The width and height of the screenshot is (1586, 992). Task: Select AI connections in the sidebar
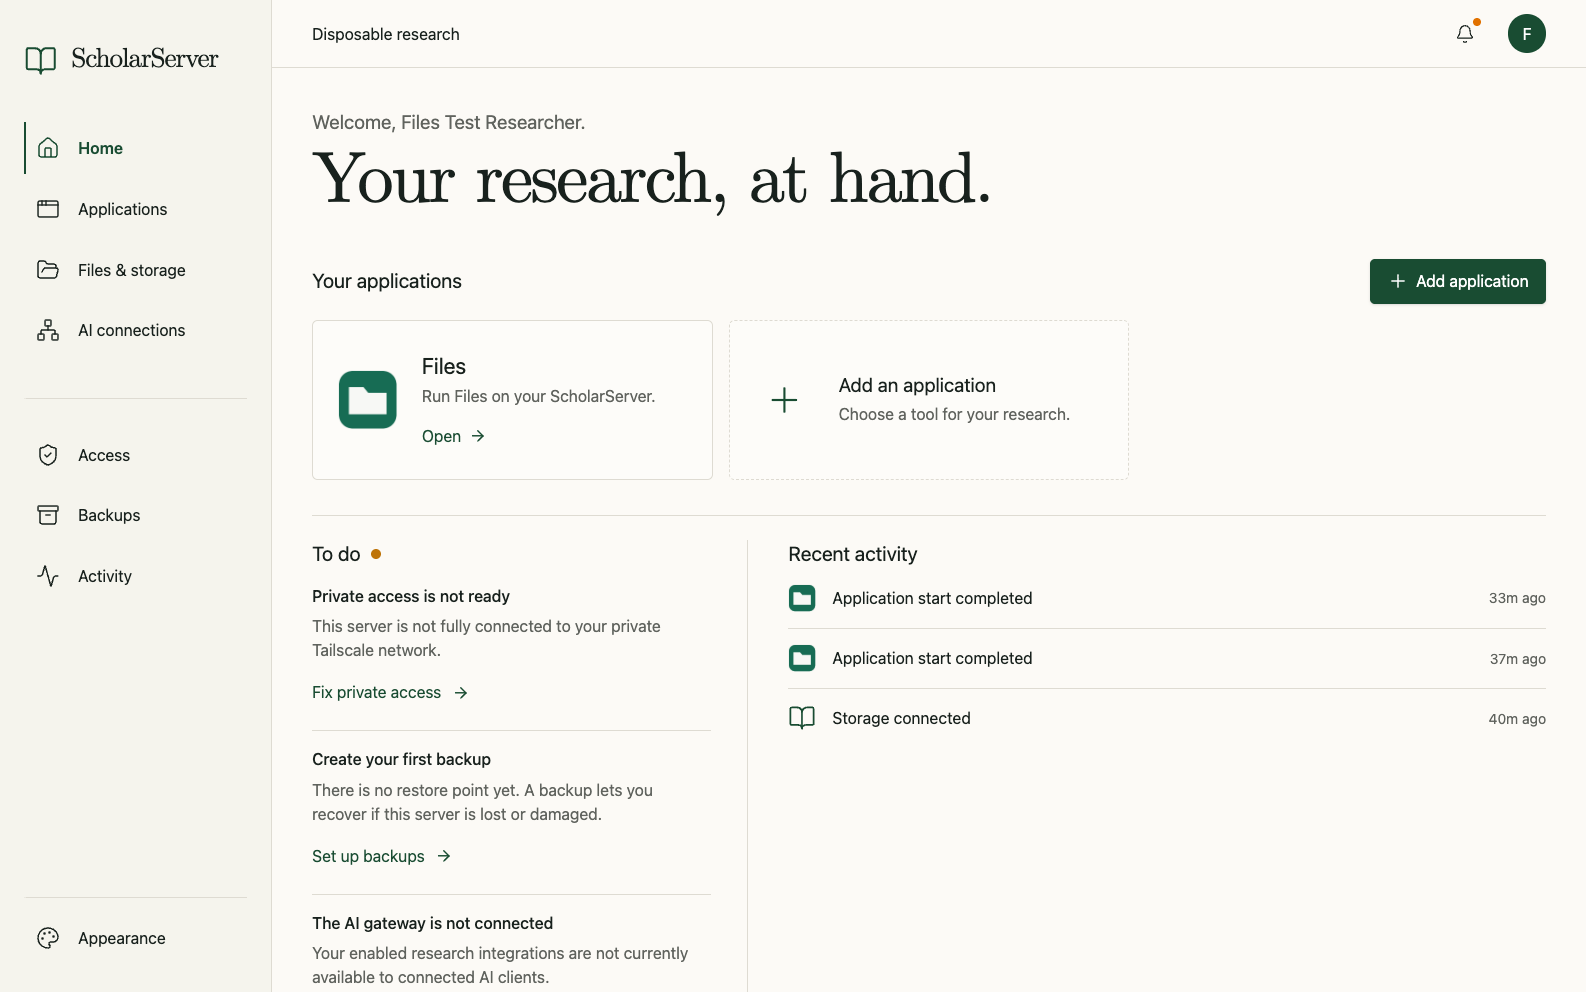(x=131, y=330)
